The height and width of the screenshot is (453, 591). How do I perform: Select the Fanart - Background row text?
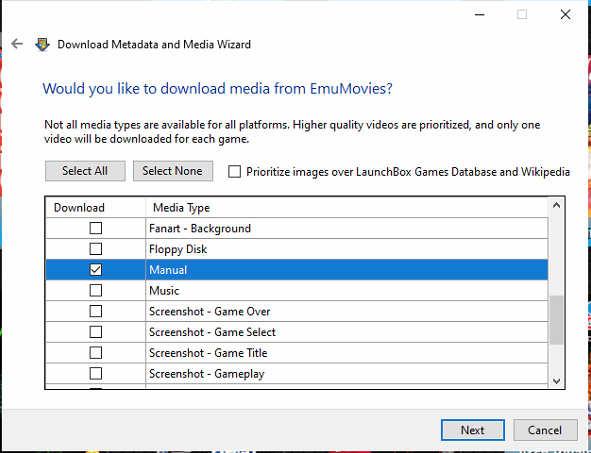[200, 228]
